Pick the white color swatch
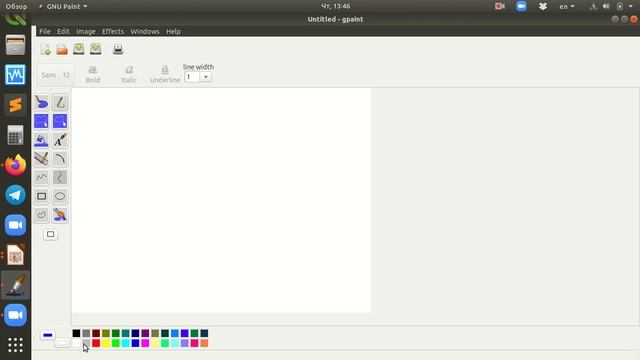The height and width of the screenshot is (360, 640). click(76, 343)
